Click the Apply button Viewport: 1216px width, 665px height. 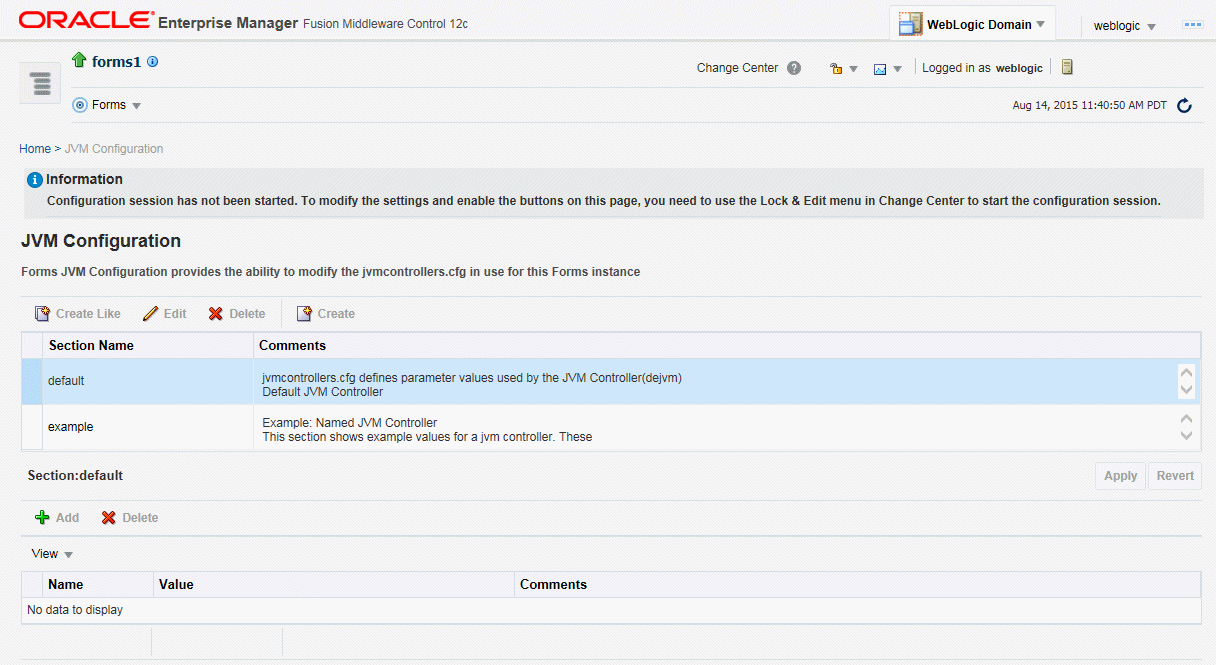pyautogui.click(x=1120, y=476)
